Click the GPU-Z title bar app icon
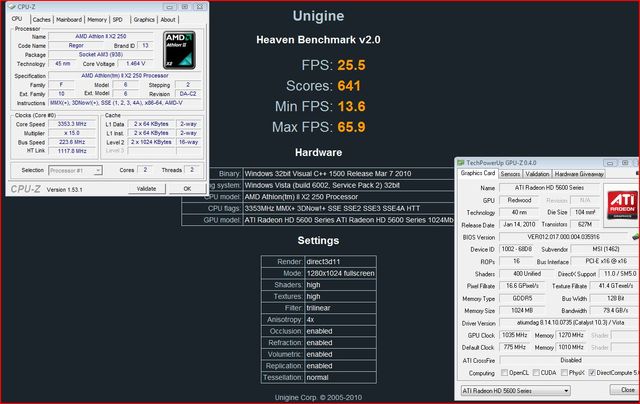This screenshot has height=404, width=640. point(460,162)
